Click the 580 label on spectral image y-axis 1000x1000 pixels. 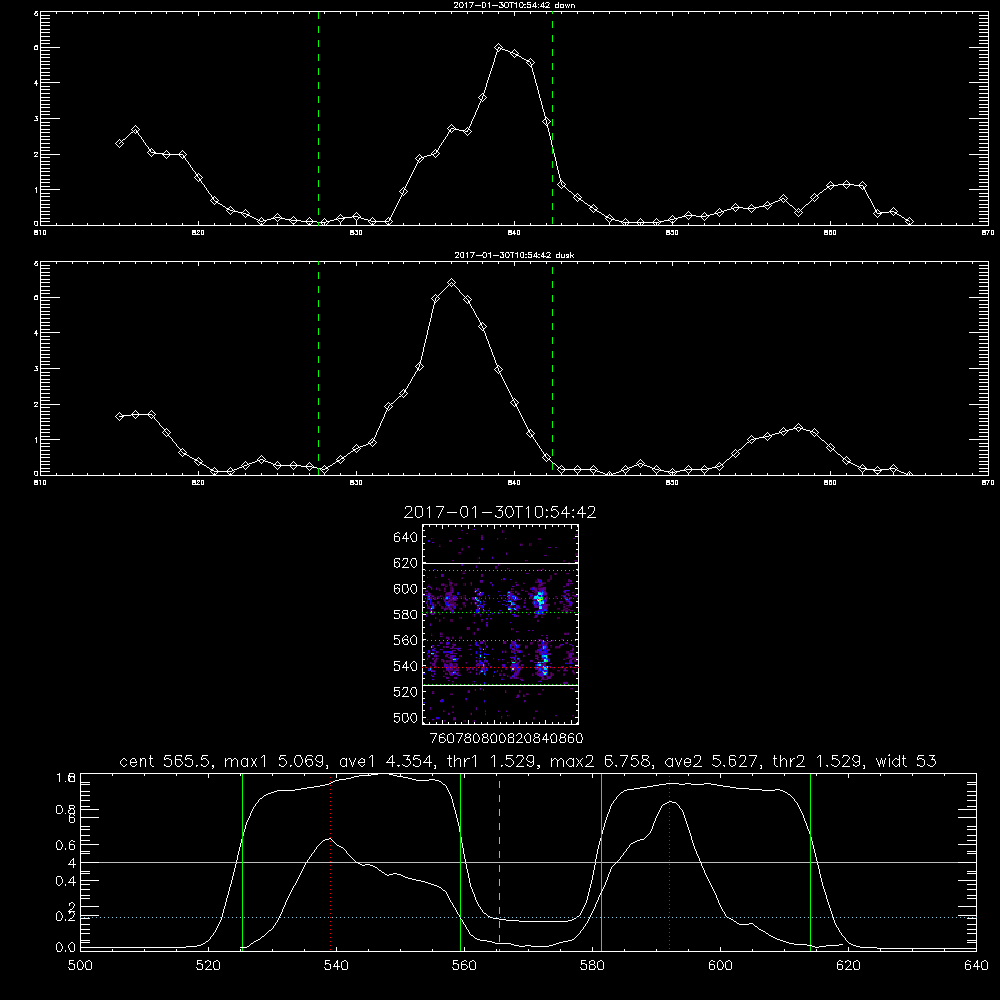pos(406,615)
